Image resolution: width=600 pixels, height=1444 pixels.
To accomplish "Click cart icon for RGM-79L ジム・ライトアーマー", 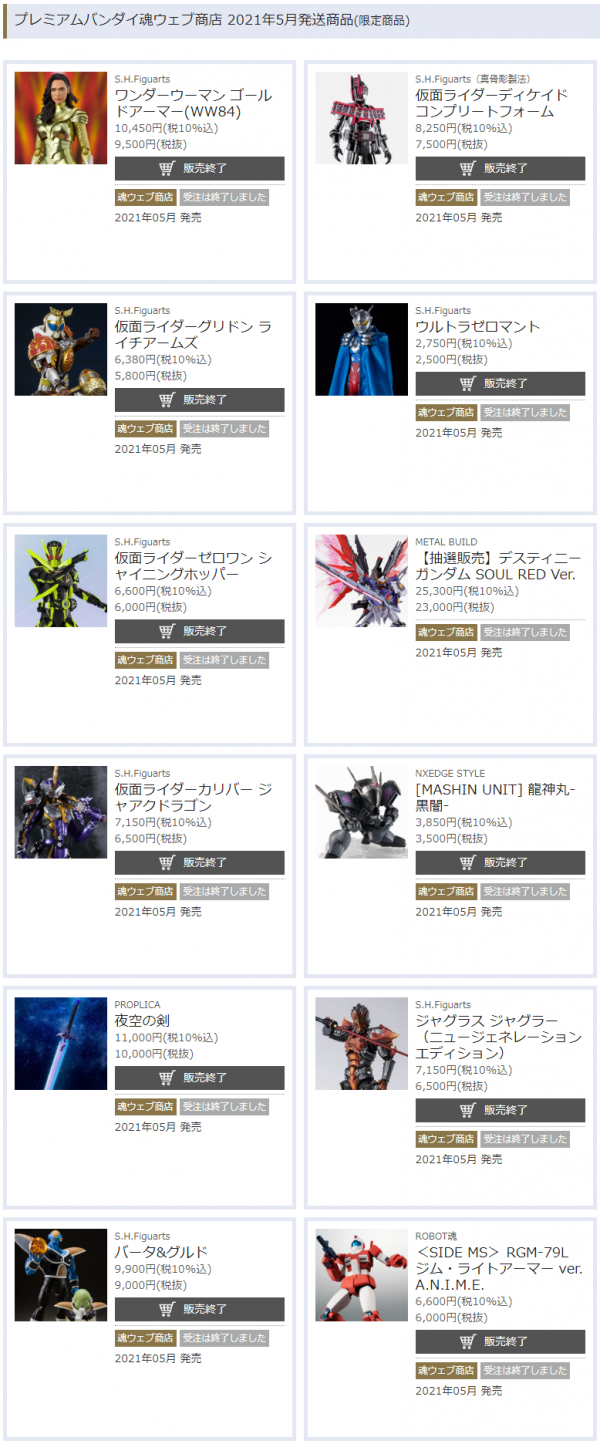I will click(x=468, y=1342).
